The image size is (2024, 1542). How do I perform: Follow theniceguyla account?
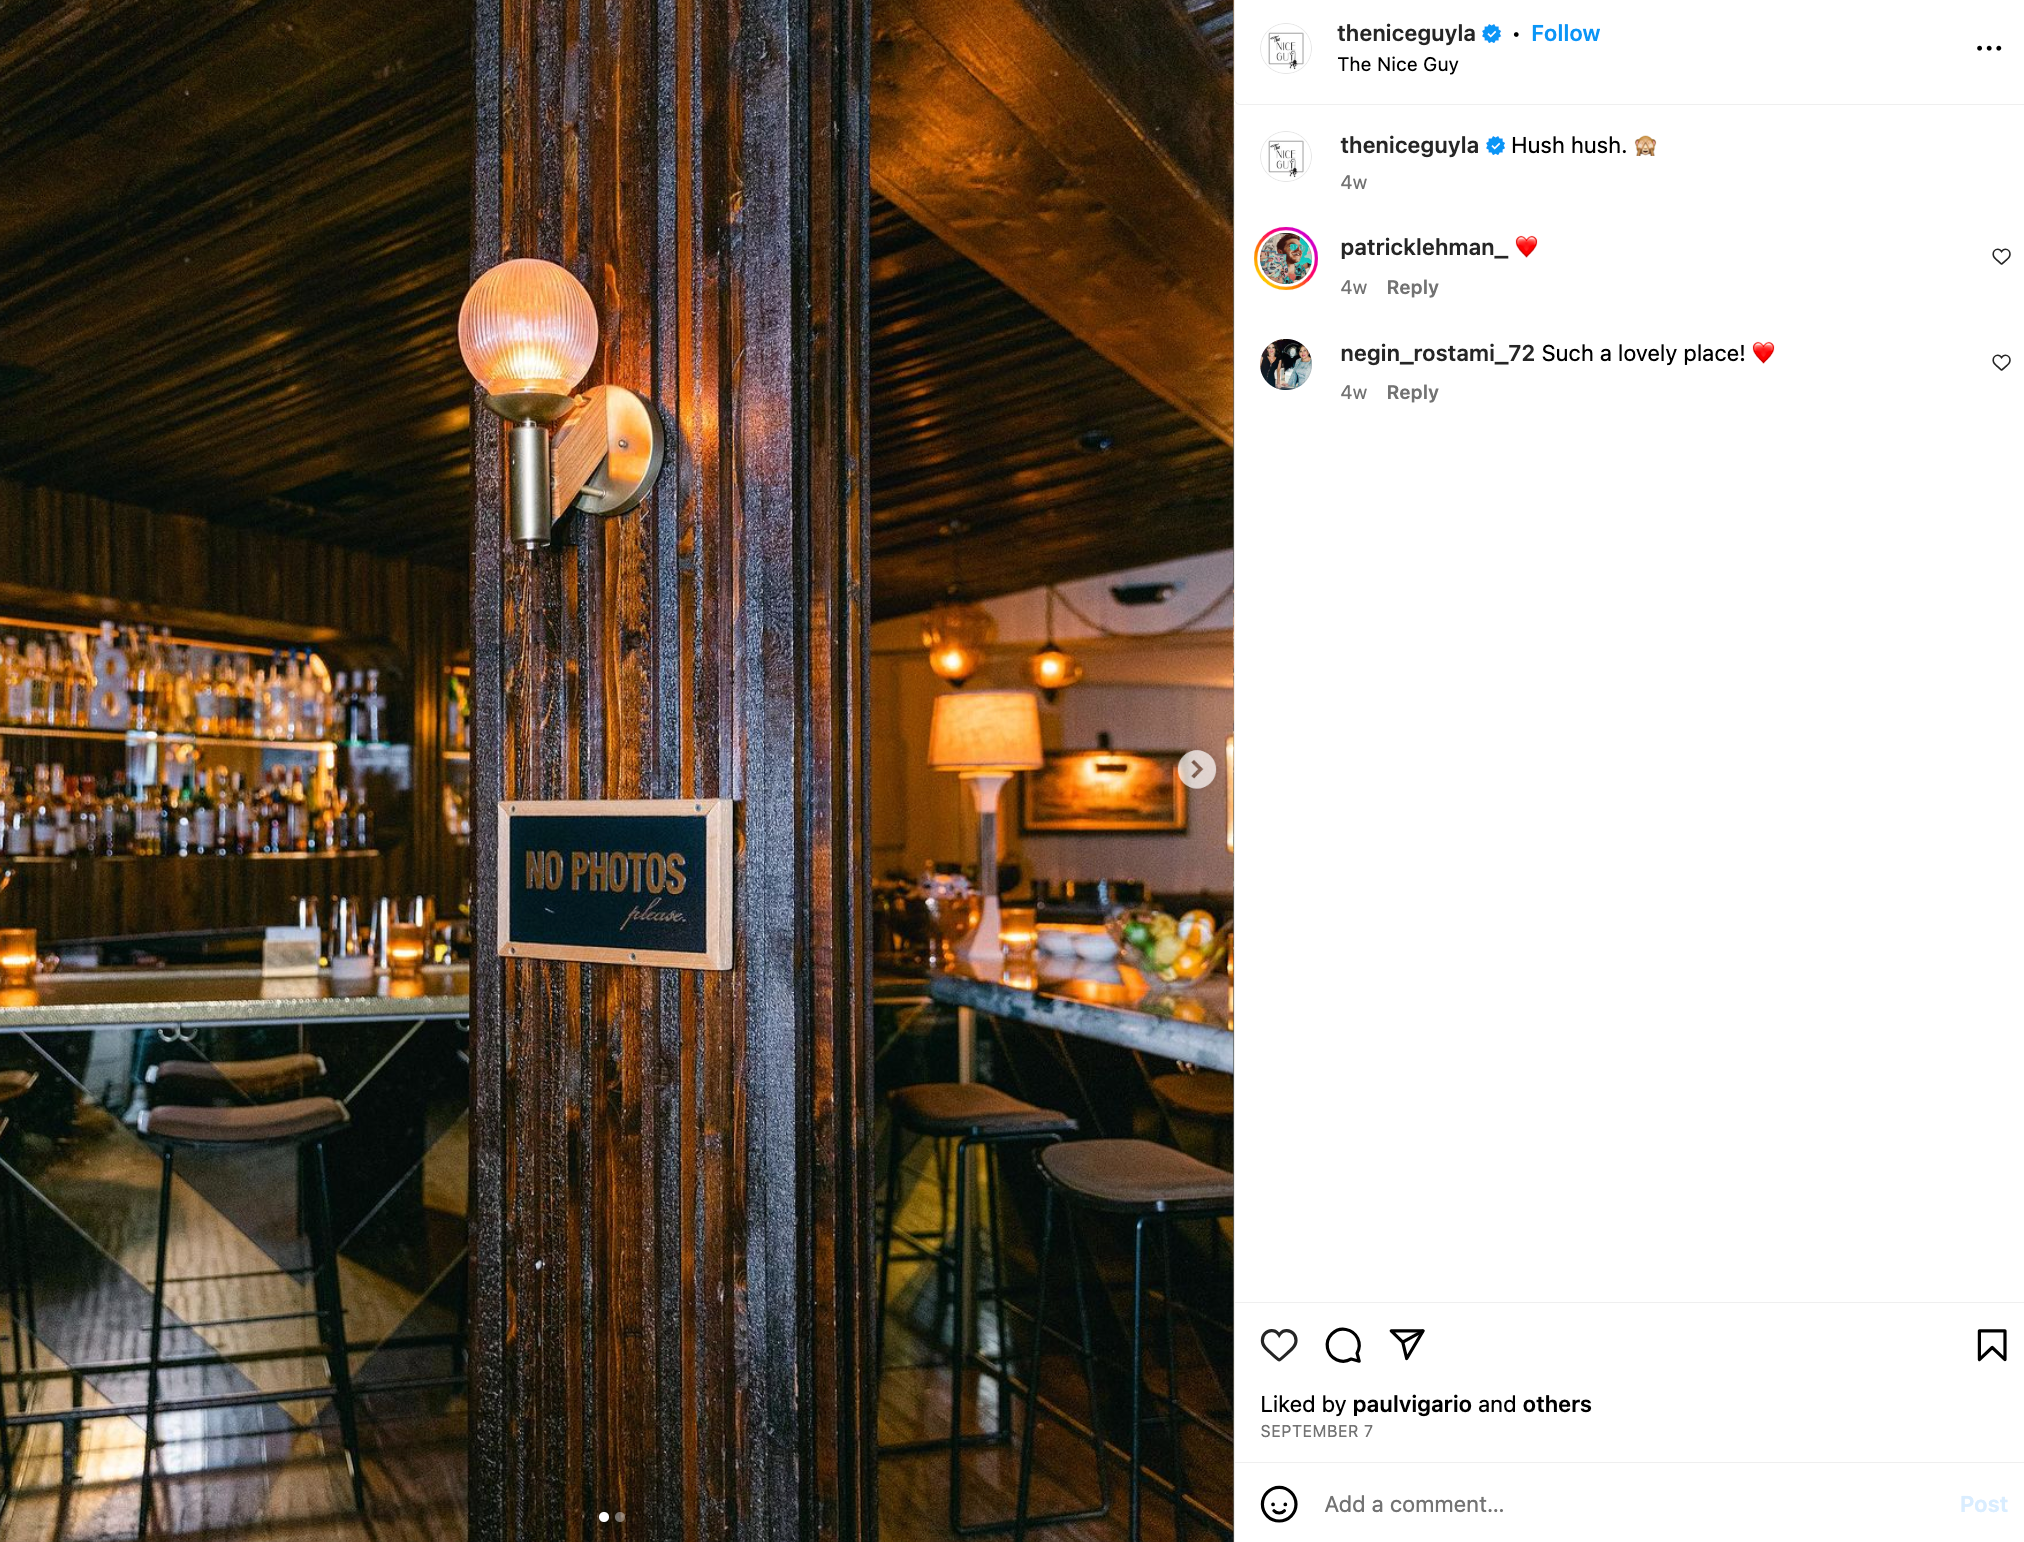[1565, 33]
